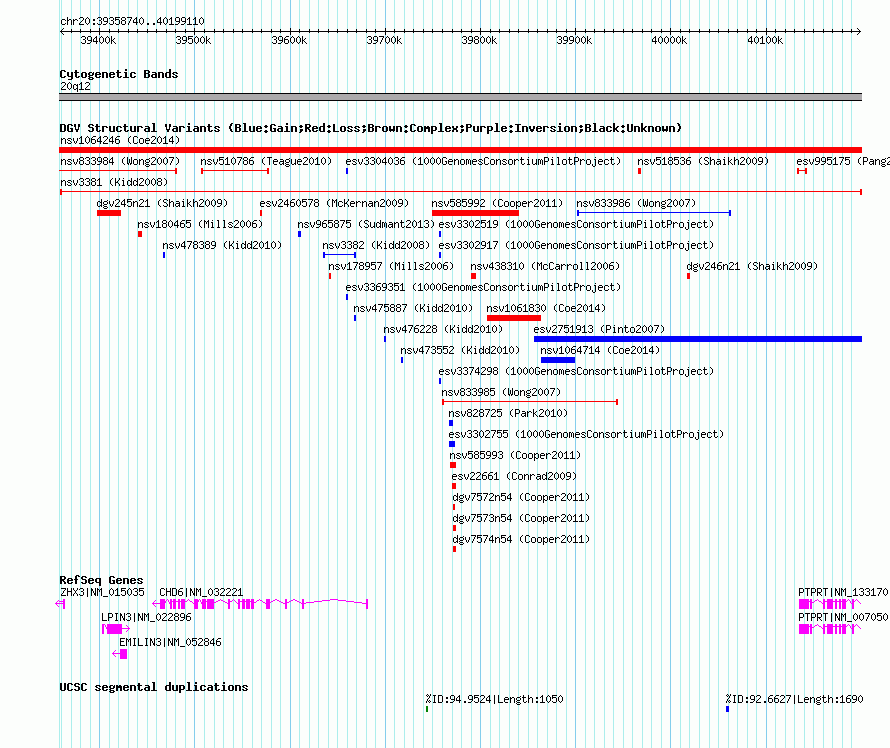Click UCSC segmental duplications track title
The height and width of the screenshot is (748, 890).
pyautogui.click(x=154, y=687)
